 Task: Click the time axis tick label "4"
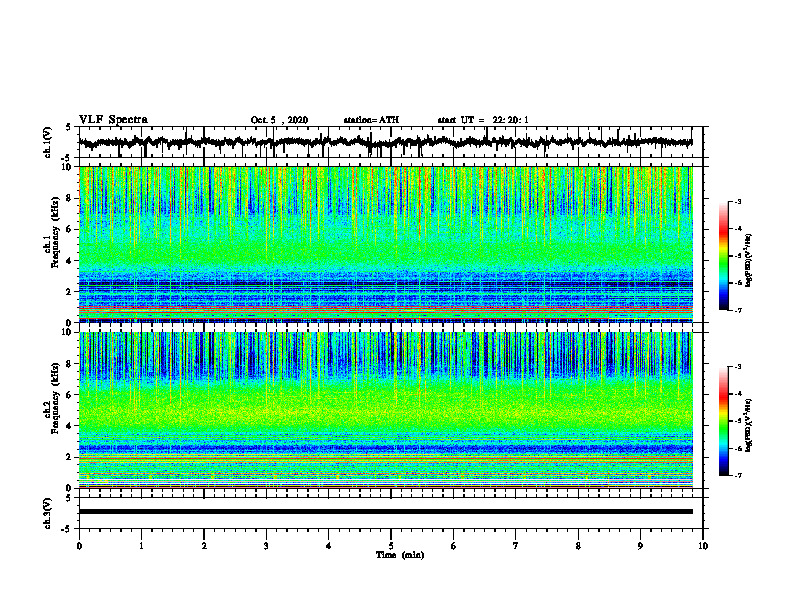point(329,546)
